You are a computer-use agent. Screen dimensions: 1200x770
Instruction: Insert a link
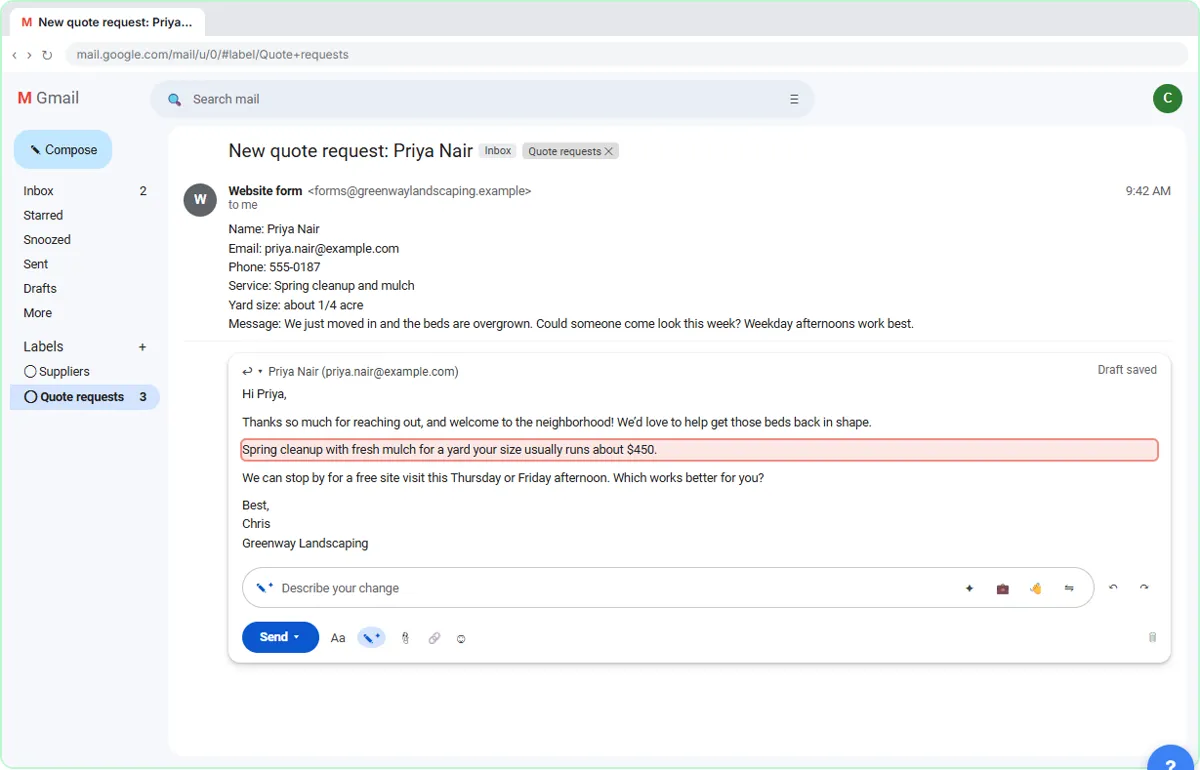tap(434, 638)
